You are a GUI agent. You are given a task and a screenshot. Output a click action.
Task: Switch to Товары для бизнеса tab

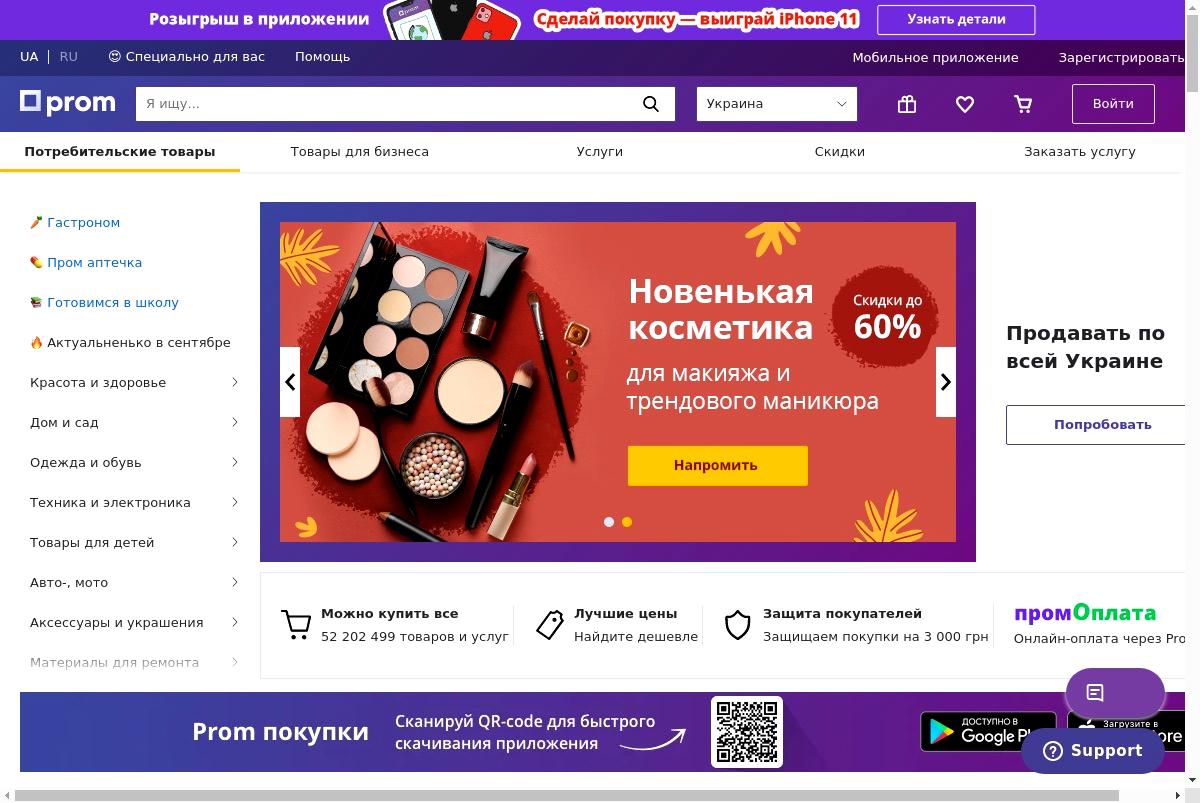(360, 152)
